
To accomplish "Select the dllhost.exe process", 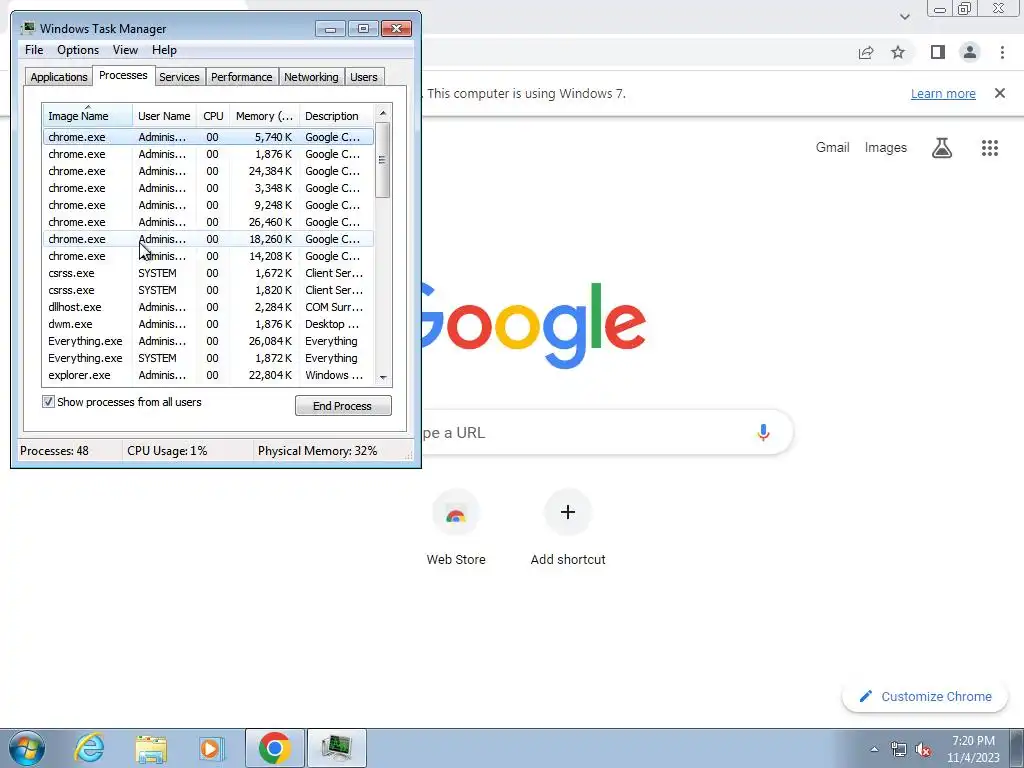I will 209,307.
